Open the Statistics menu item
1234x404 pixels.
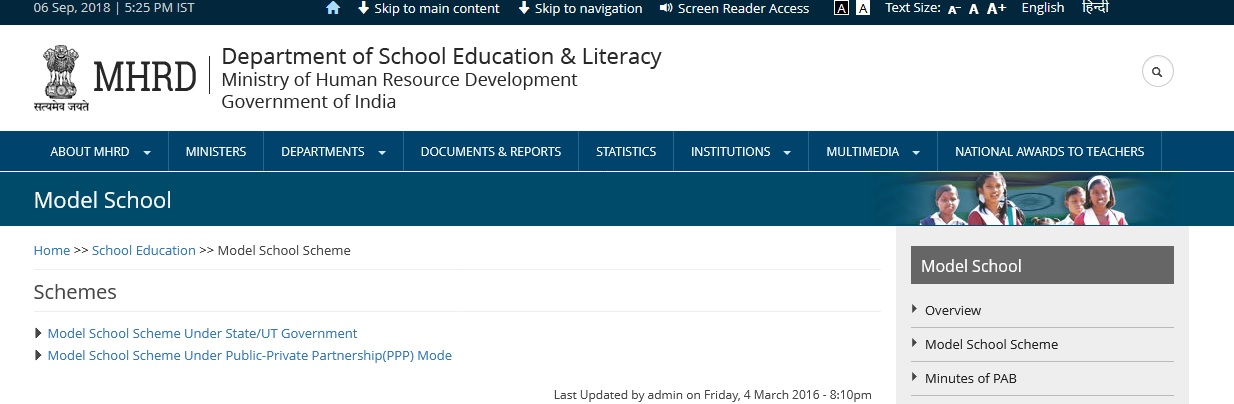(x=626, y=152)
